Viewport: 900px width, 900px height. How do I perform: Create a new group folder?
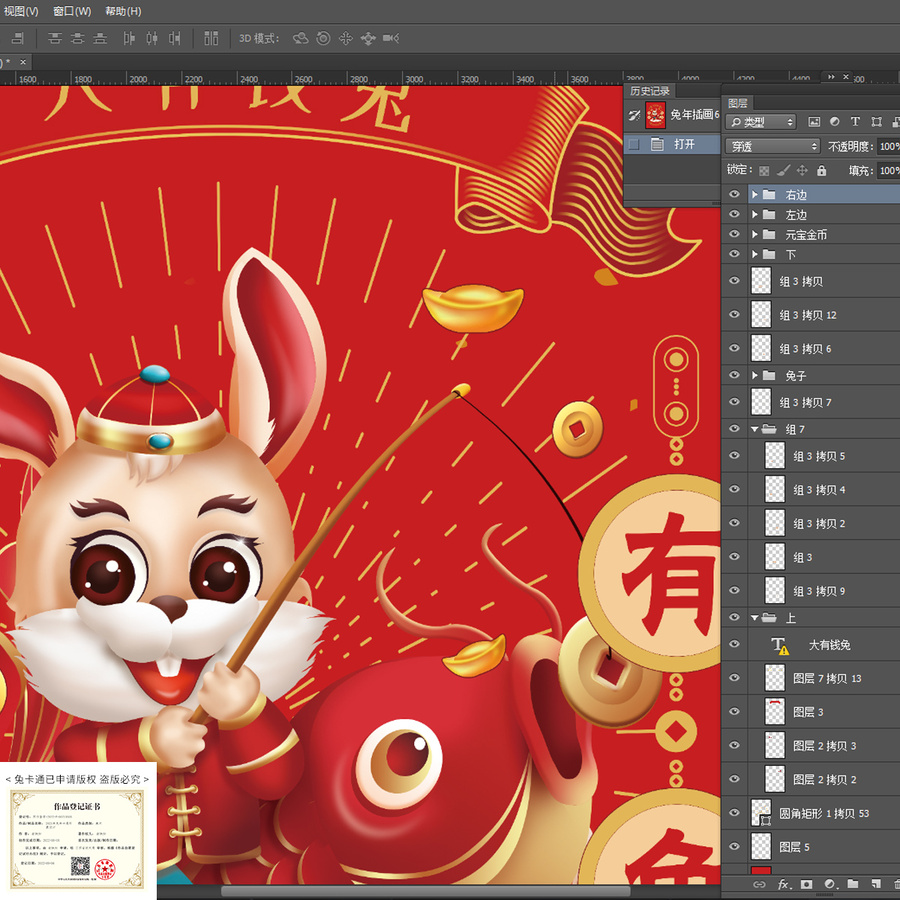coord(853,884)
